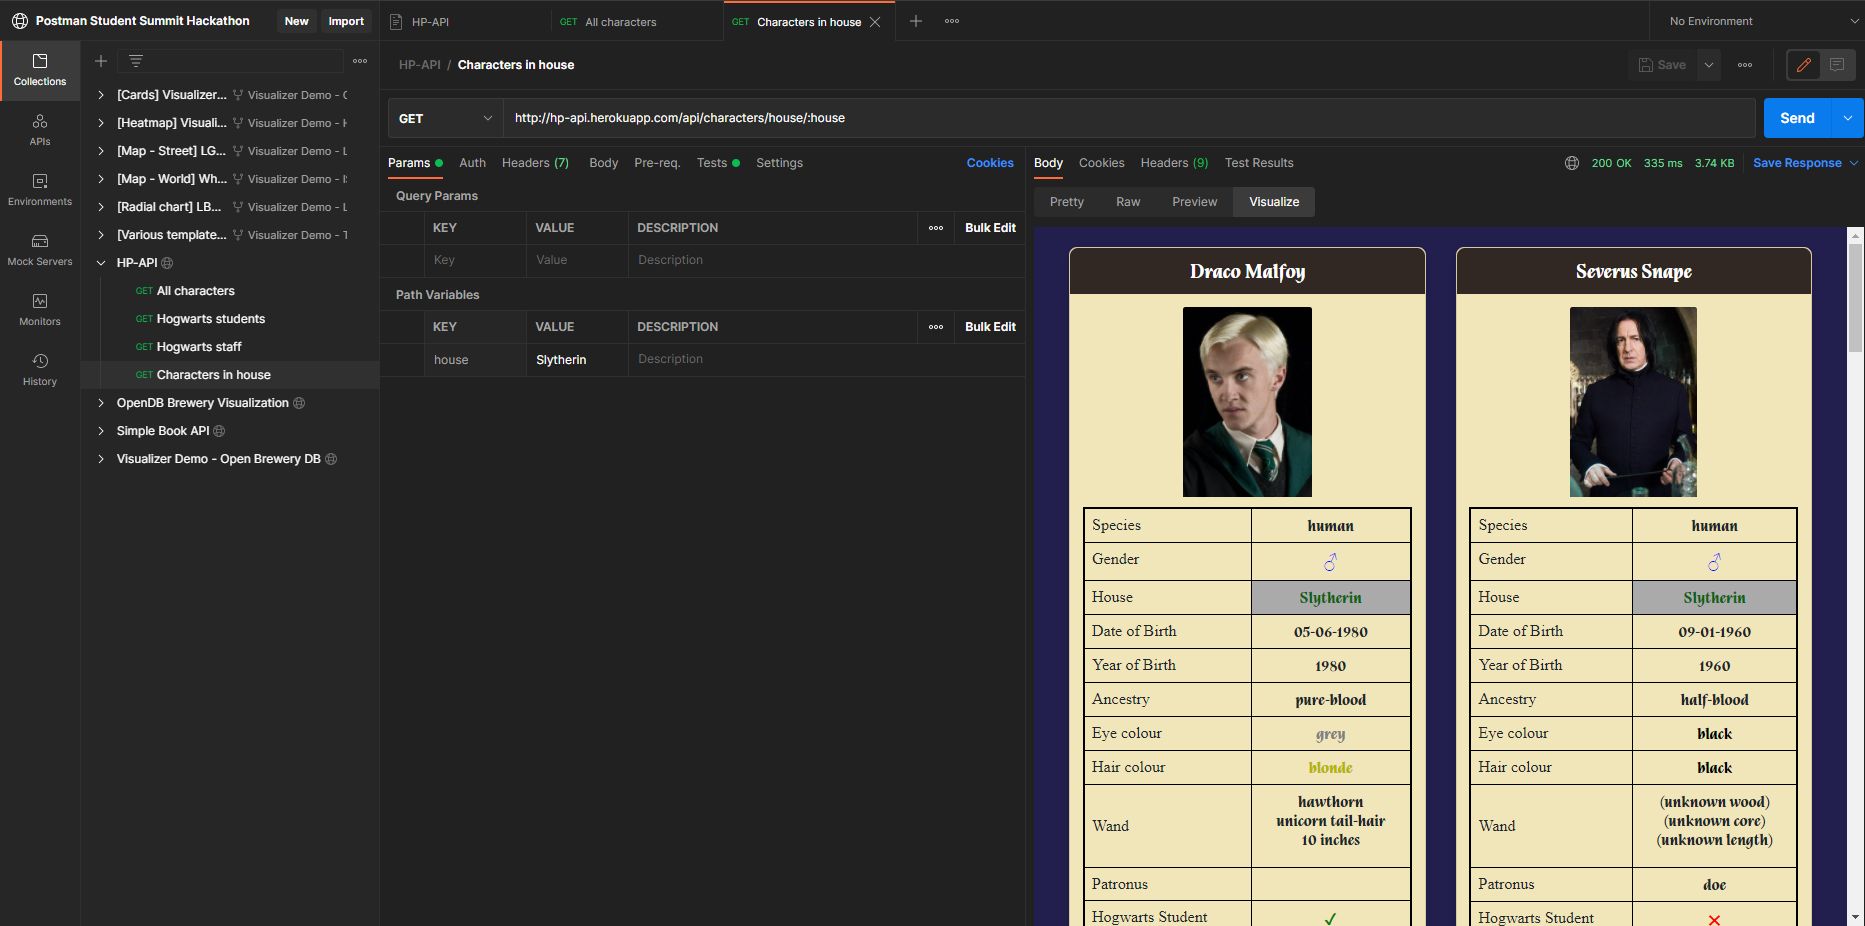Select the Headers (7) request tab

click(535, 163)
